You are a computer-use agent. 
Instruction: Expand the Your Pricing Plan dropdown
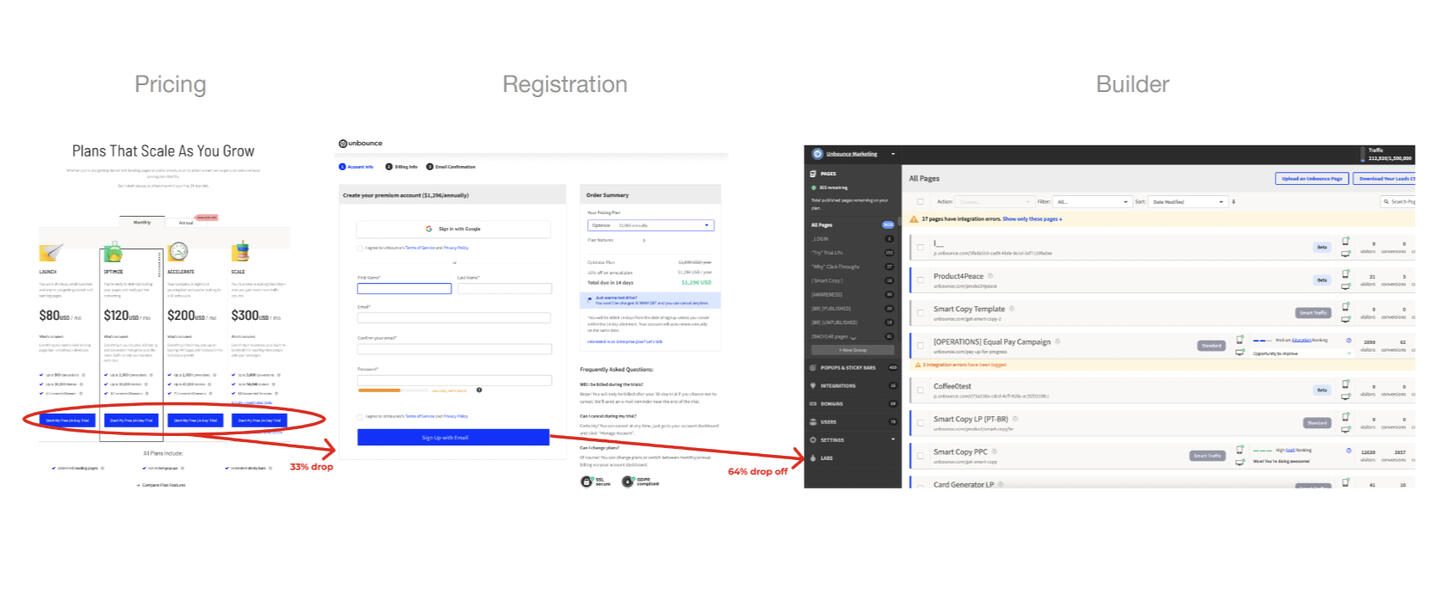[650, 226]
